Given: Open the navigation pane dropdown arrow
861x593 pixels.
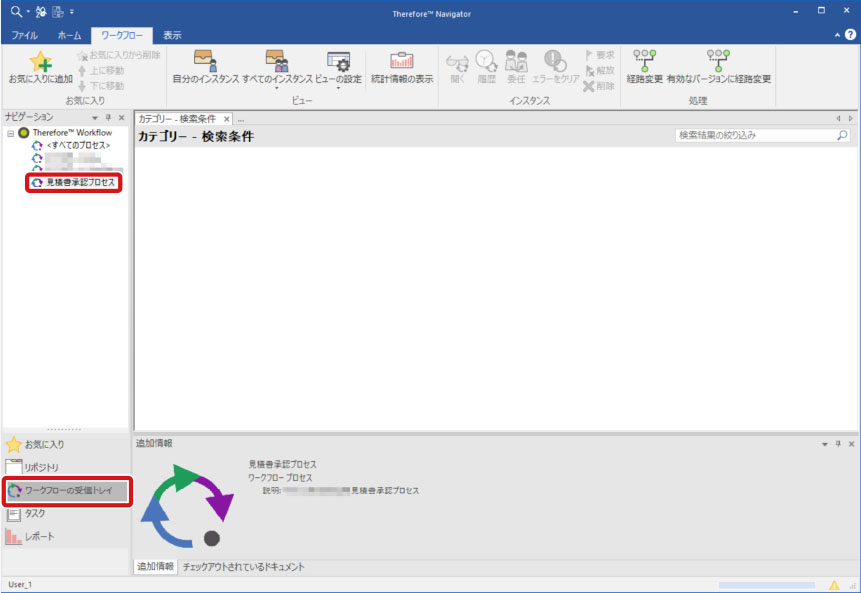Looking at the screenshot, I should point(95,117).
